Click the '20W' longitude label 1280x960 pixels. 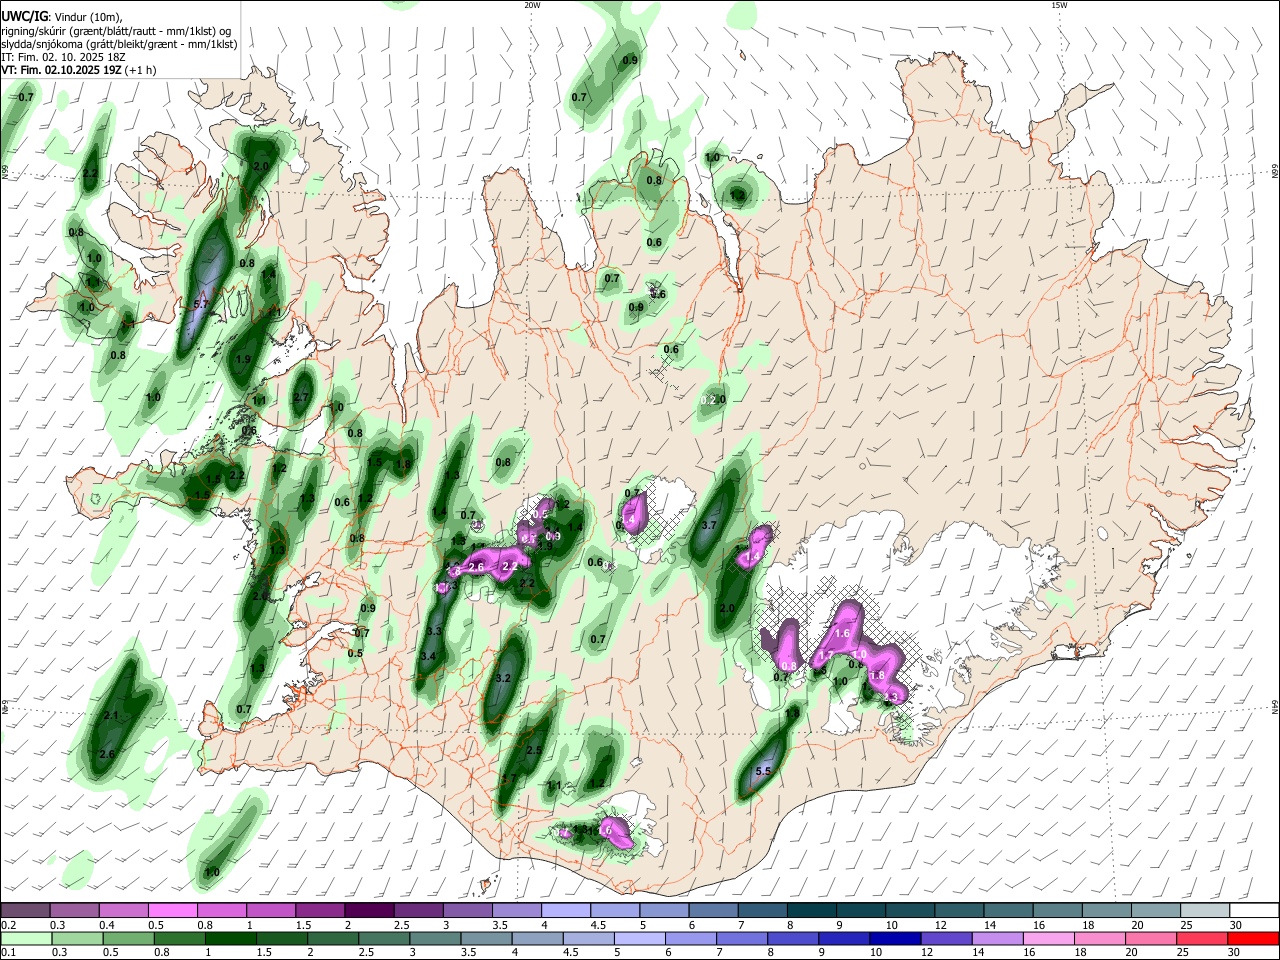[x=532, y=5]
